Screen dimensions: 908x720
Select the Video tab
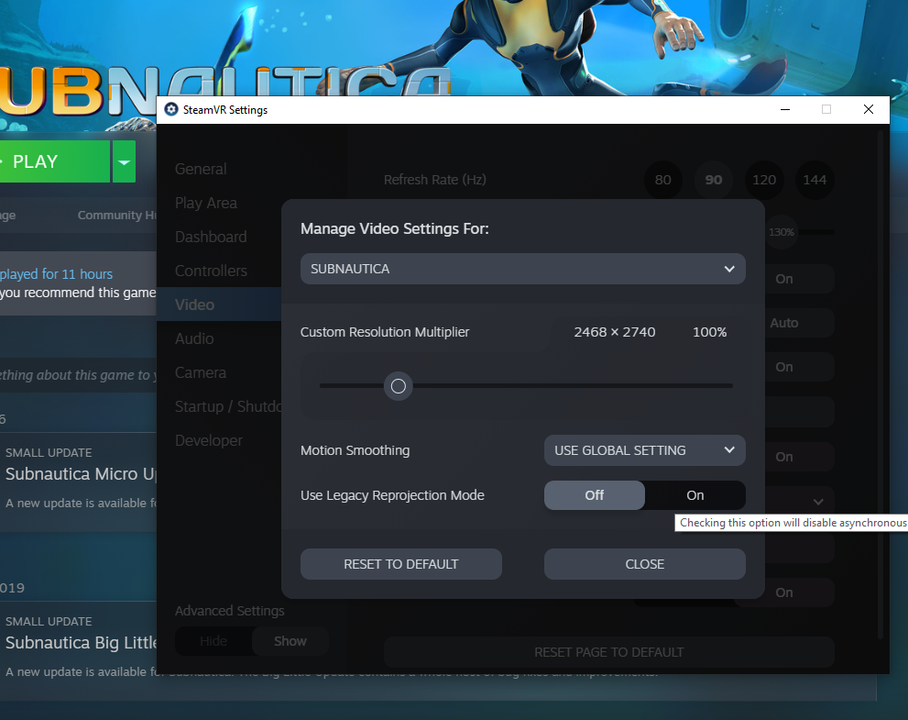(219, 305)
